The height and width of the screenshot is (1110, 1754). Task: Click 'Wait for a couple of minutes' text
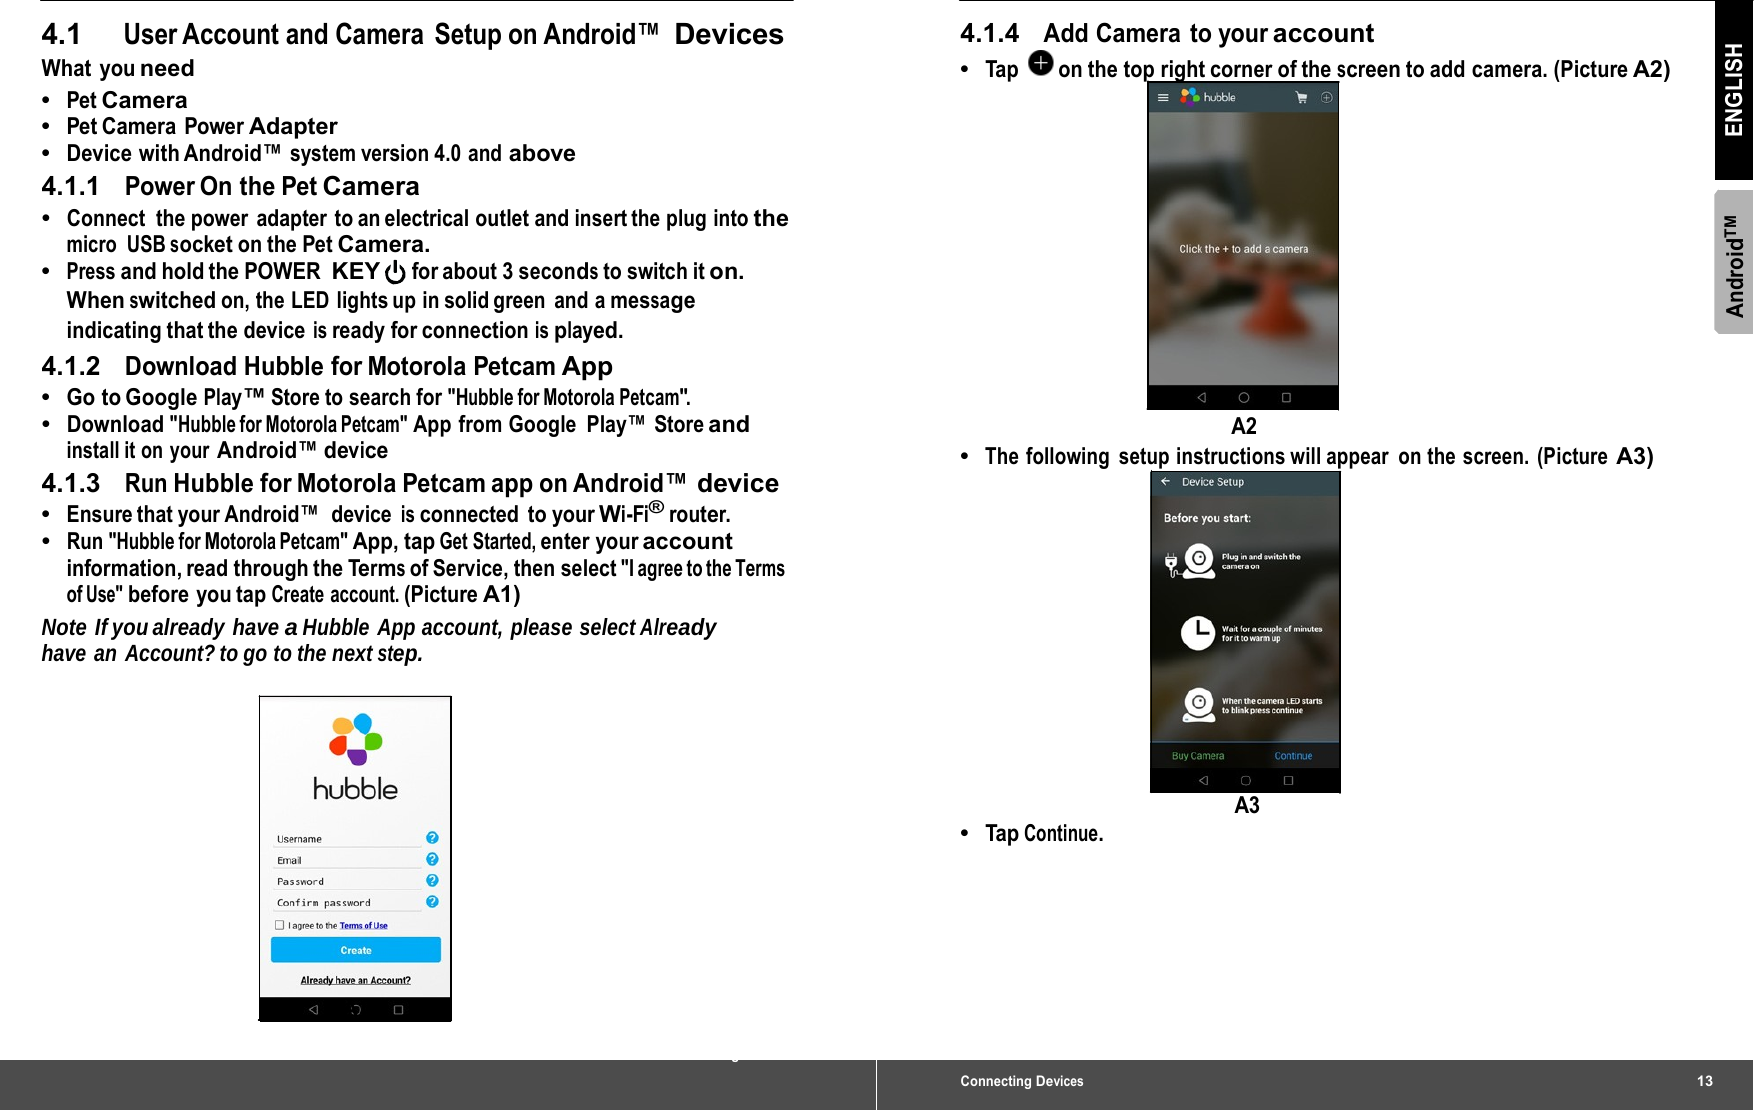coord(1271,633)
